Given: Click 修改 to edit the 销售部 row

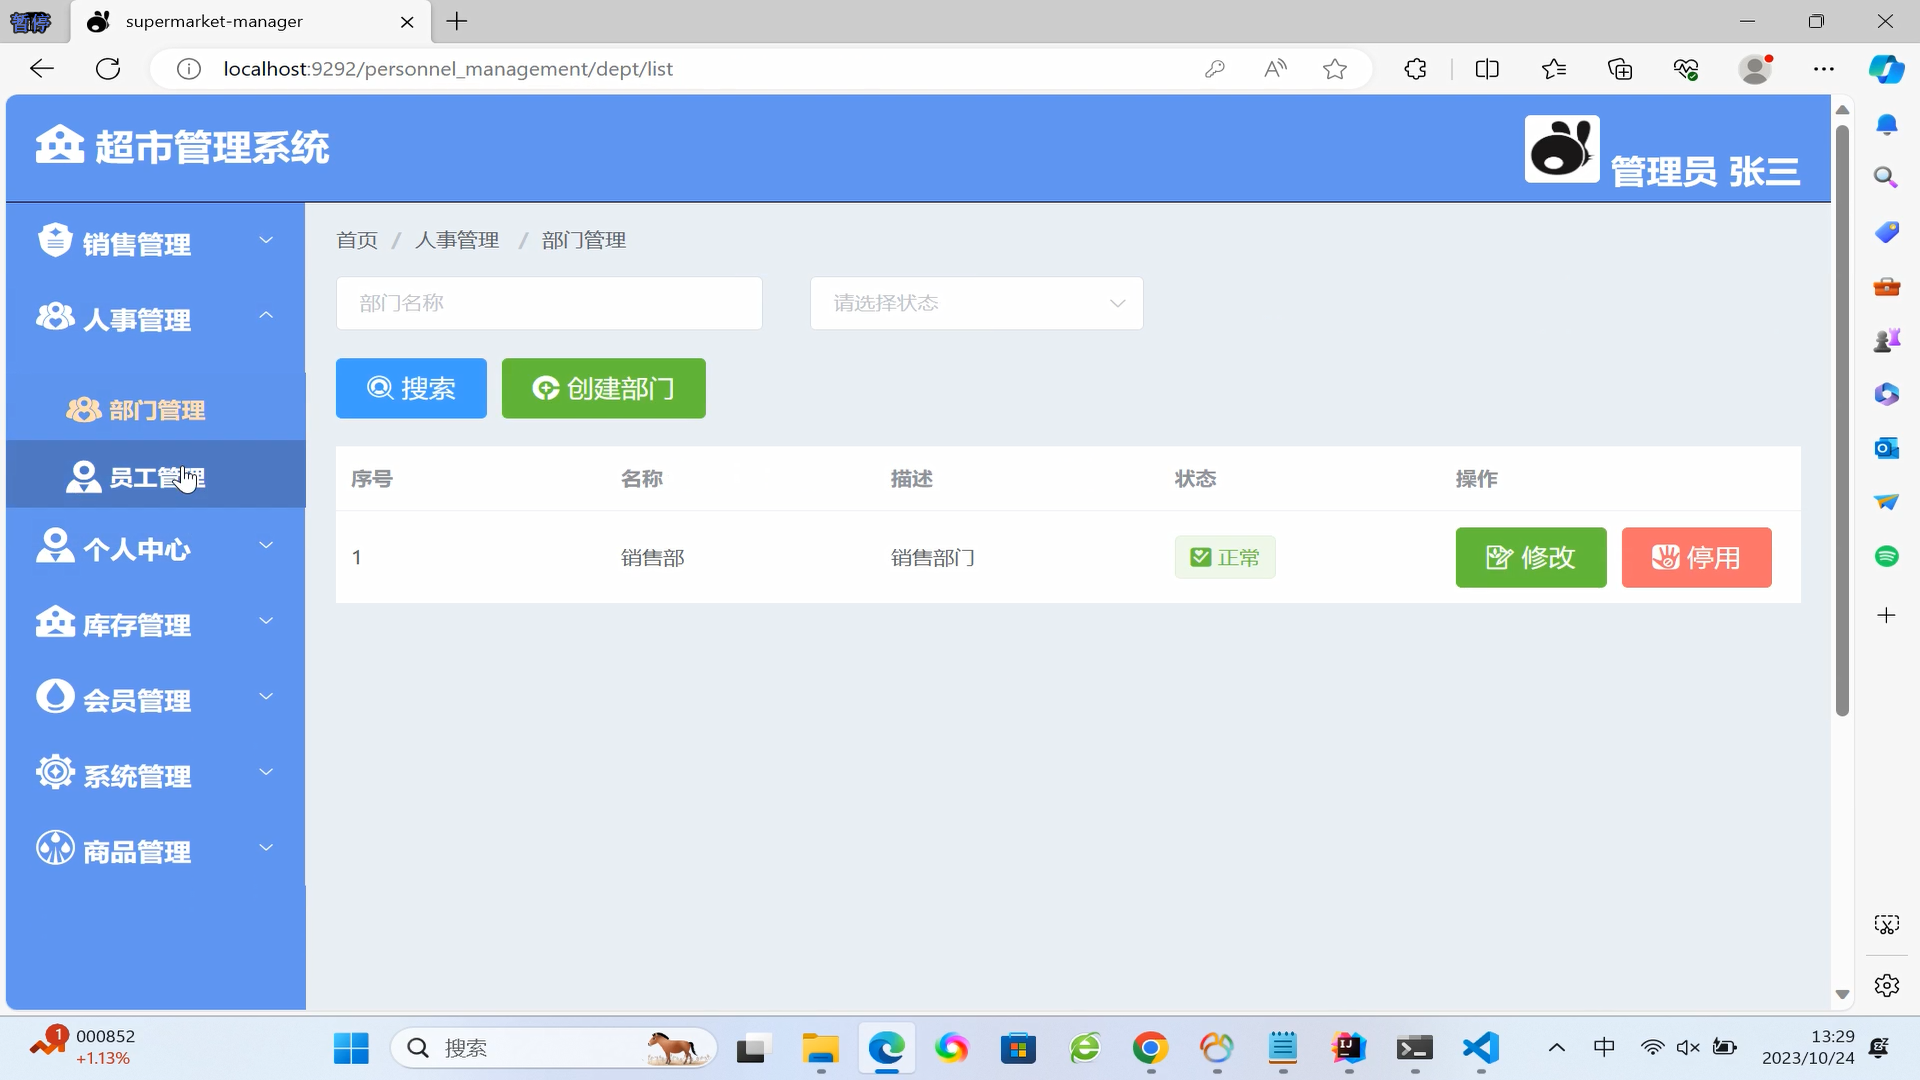Looking at the screenshot, I should 1530,558.
